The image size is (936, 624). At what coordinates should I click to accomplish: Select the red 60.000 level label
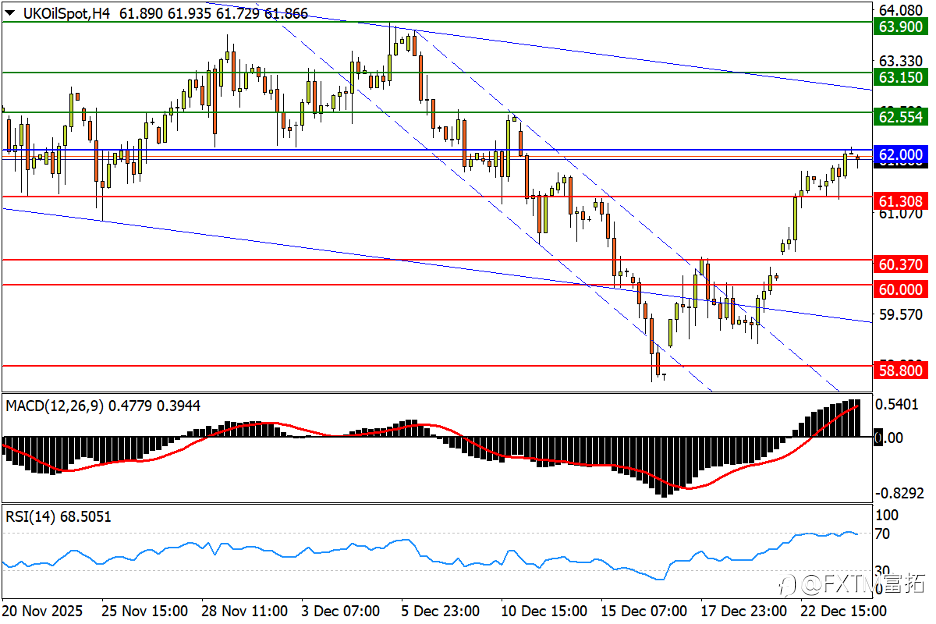[x=901, y=290]
